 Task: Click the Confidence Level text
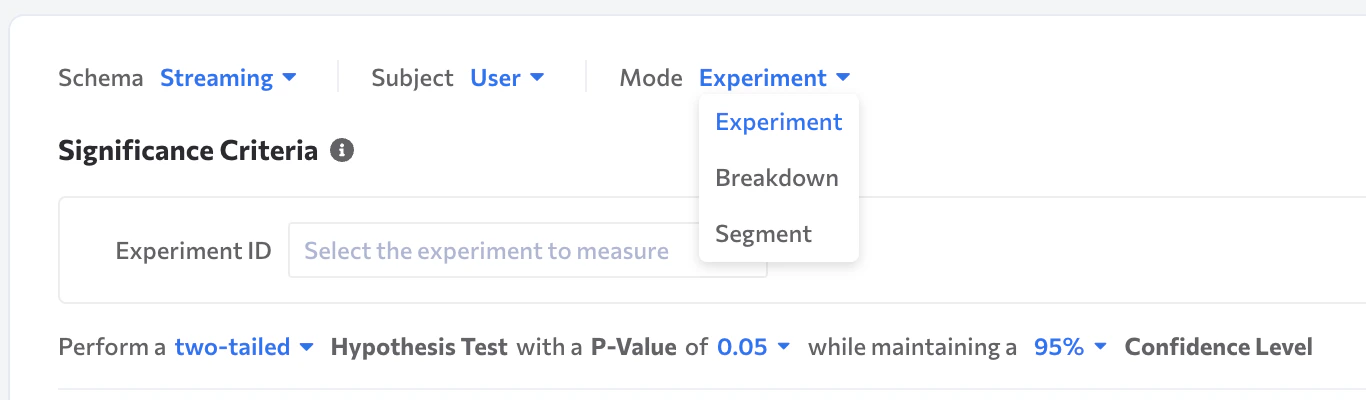click(1218, 347)
